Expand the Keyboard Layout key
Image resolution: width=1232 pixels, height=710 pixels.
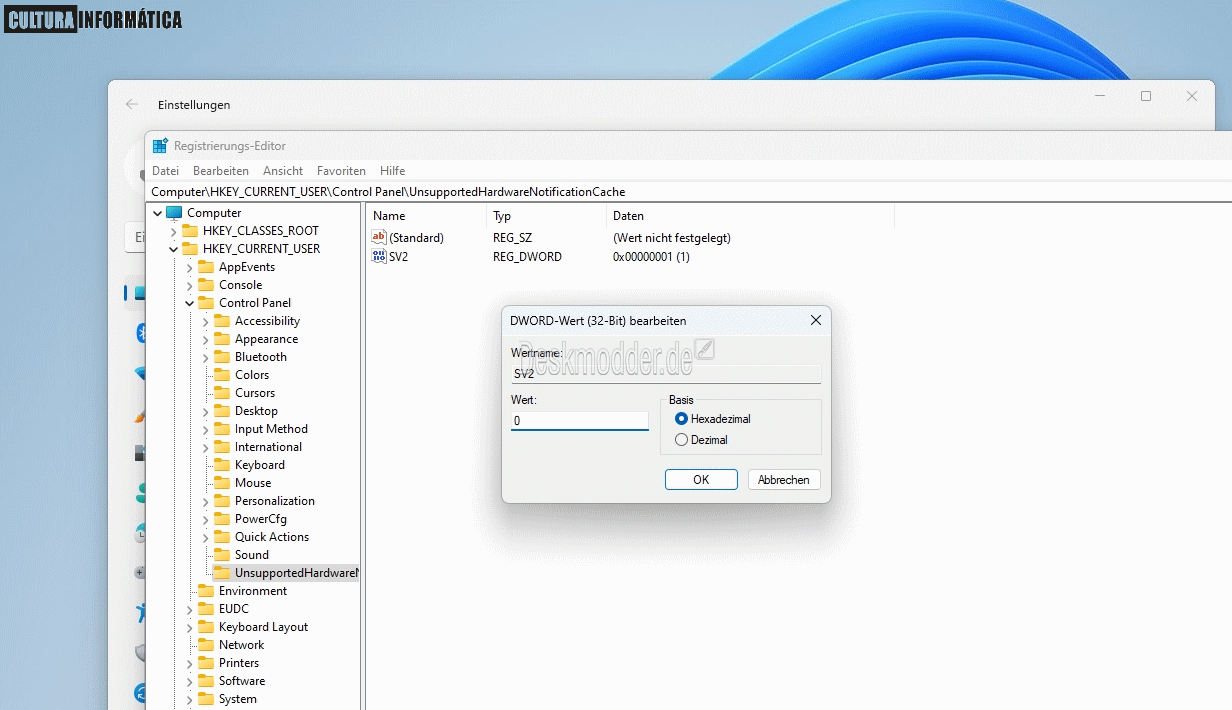point(189,627)
